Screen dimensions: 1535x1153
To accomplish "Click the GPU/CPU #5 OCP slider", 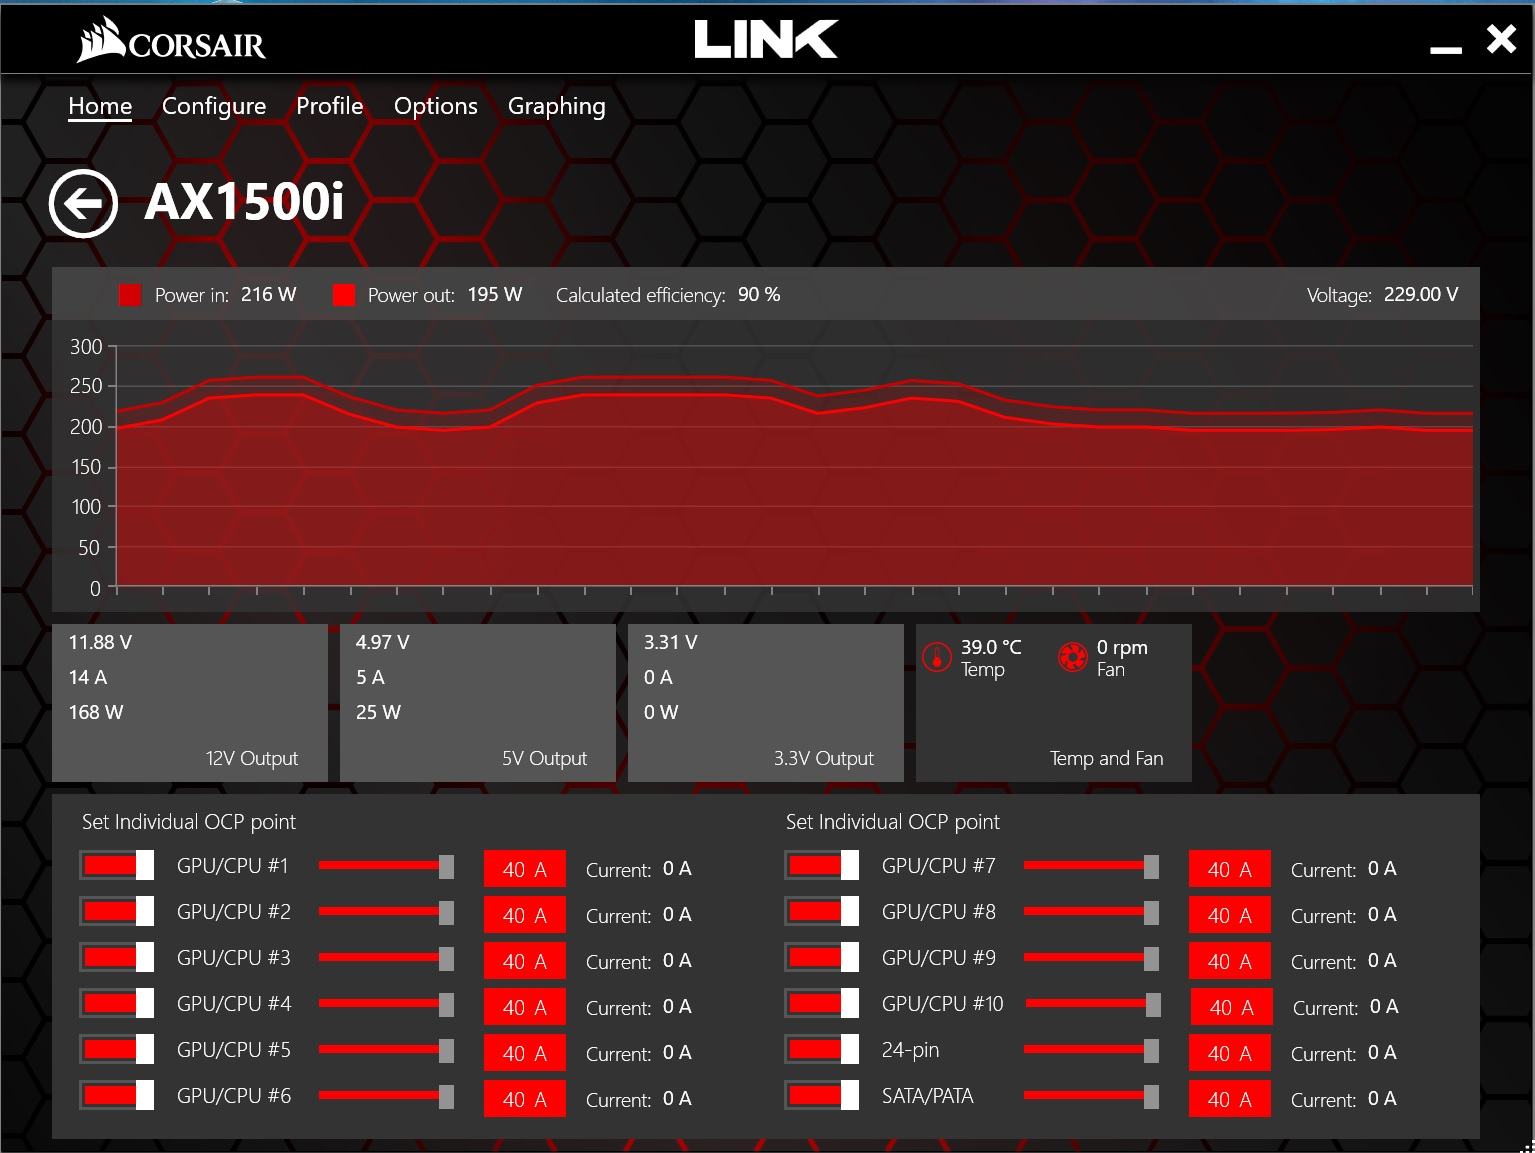I will pos(386,1050).
